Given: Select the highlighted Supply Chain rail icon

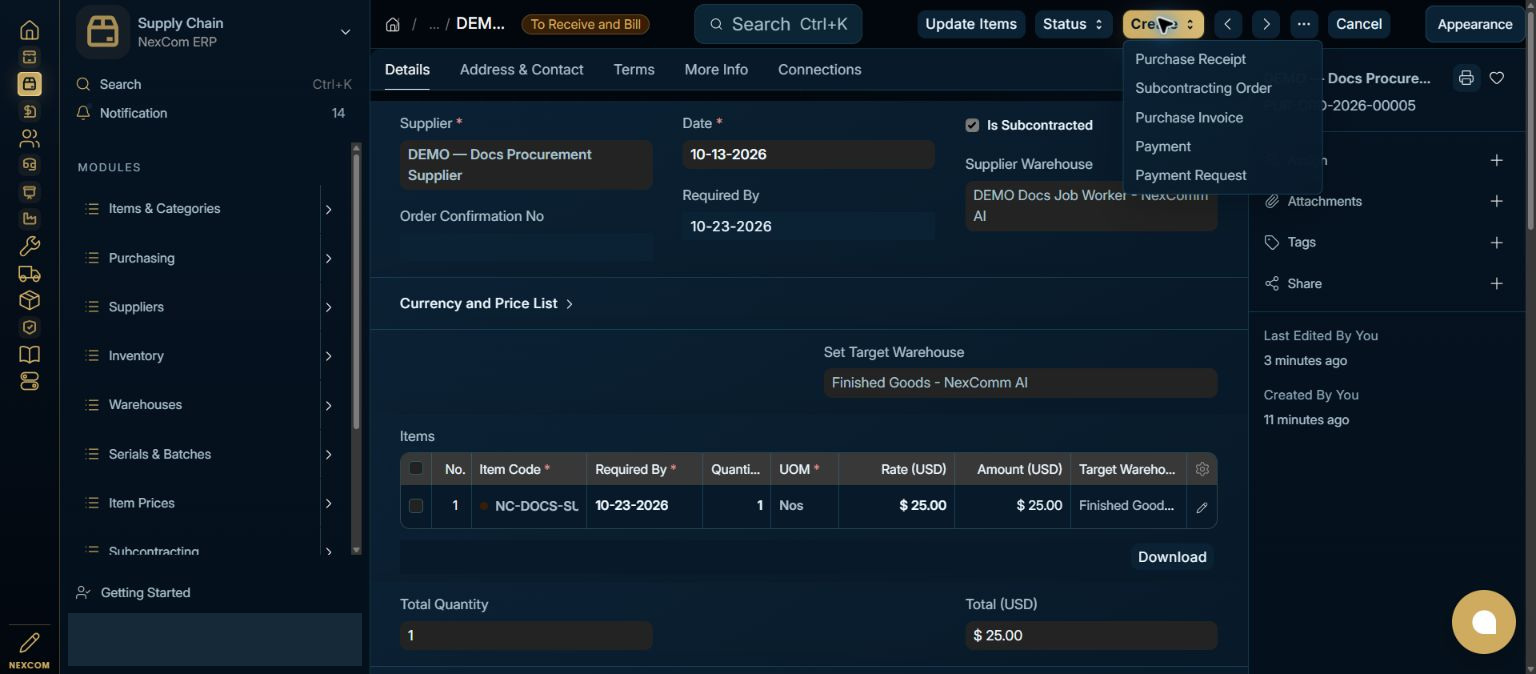Looking at the screenshot, I should [x=29, y=84].
